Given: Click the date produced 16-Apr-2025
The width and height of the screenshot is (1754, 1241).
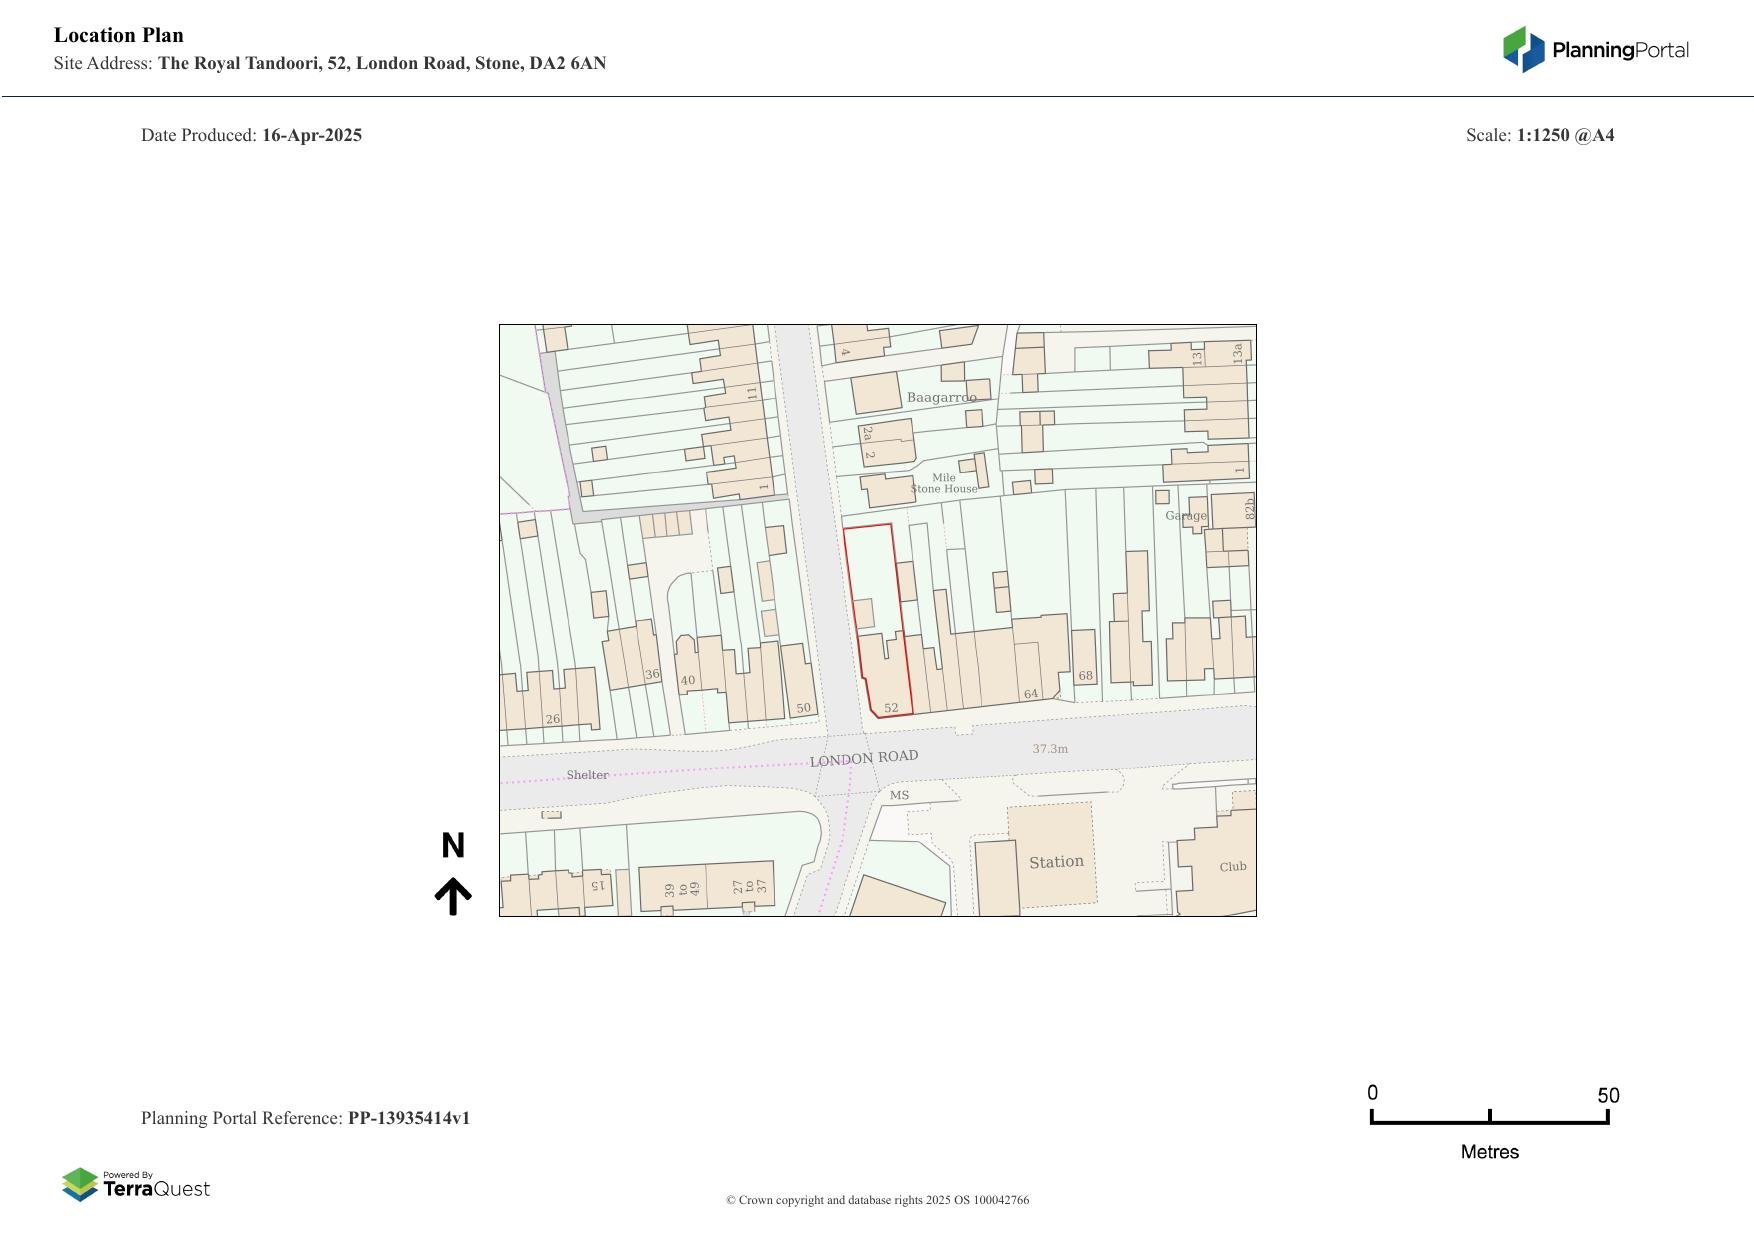Looking at the screenshot, I should coord(312,135).
